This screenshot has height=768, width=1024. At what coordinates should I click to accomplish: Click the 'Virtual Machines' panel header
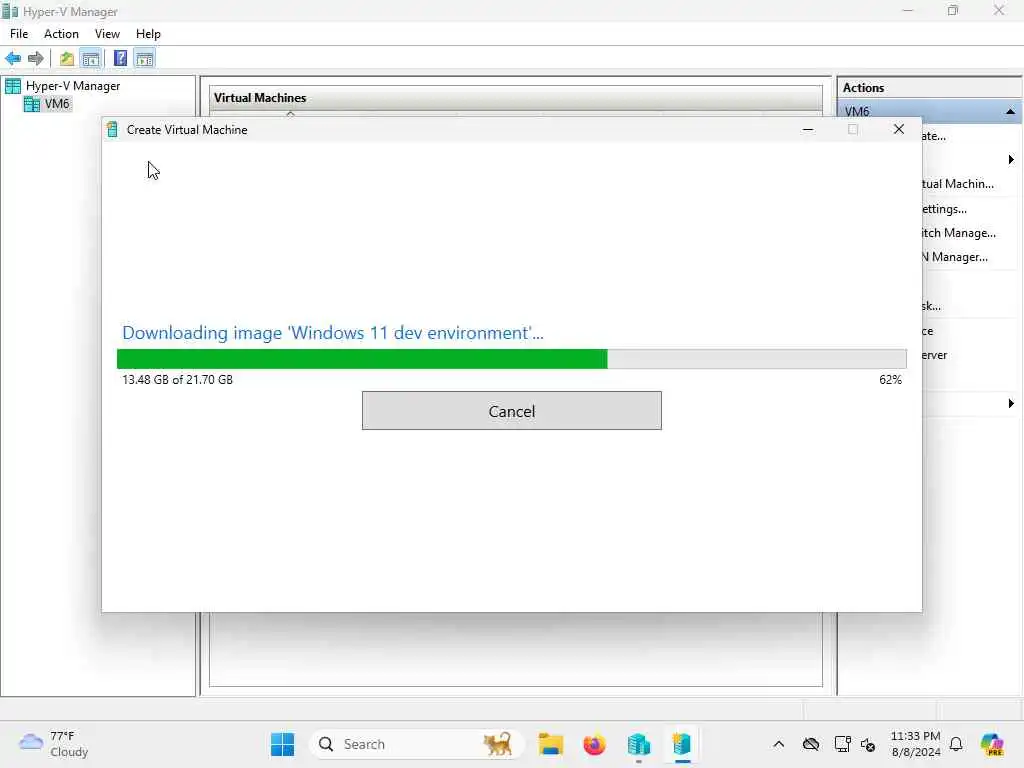point(260,97)
